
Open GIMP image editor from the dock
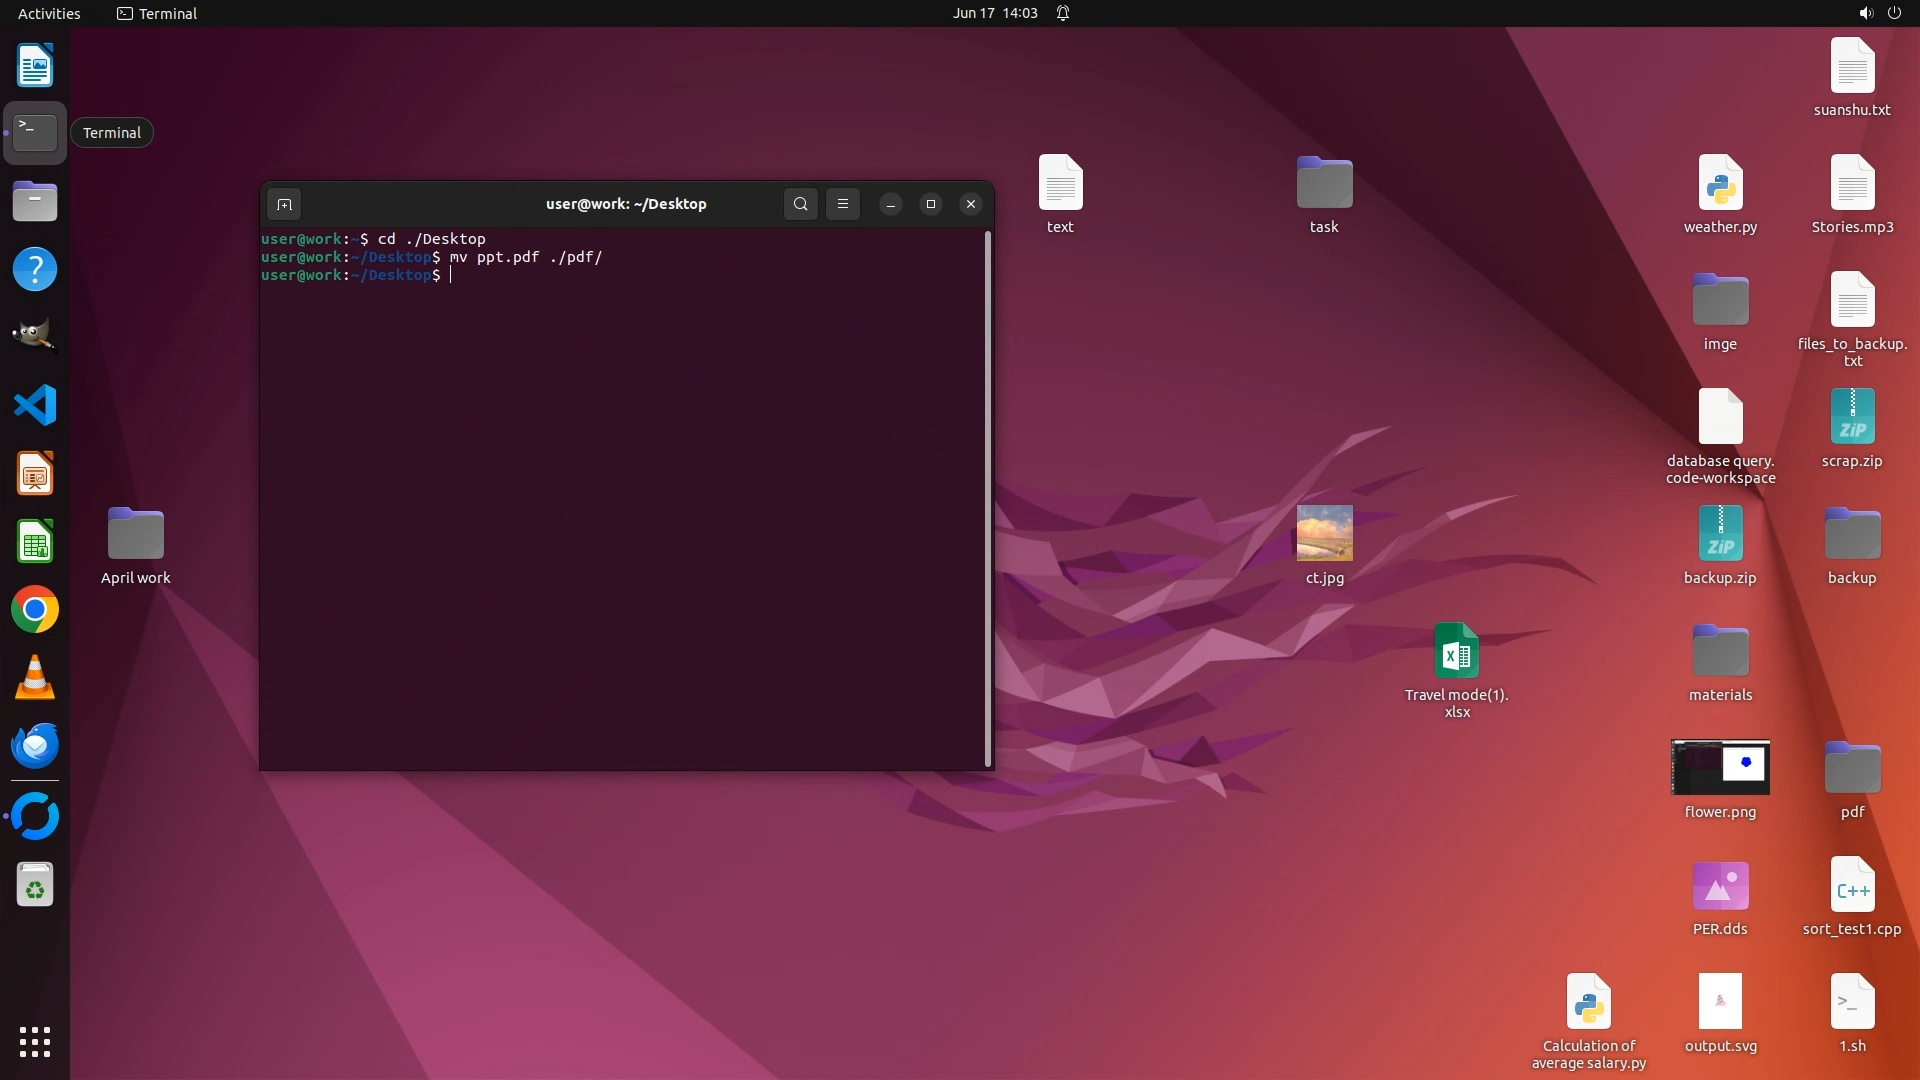tap(35, 338)
